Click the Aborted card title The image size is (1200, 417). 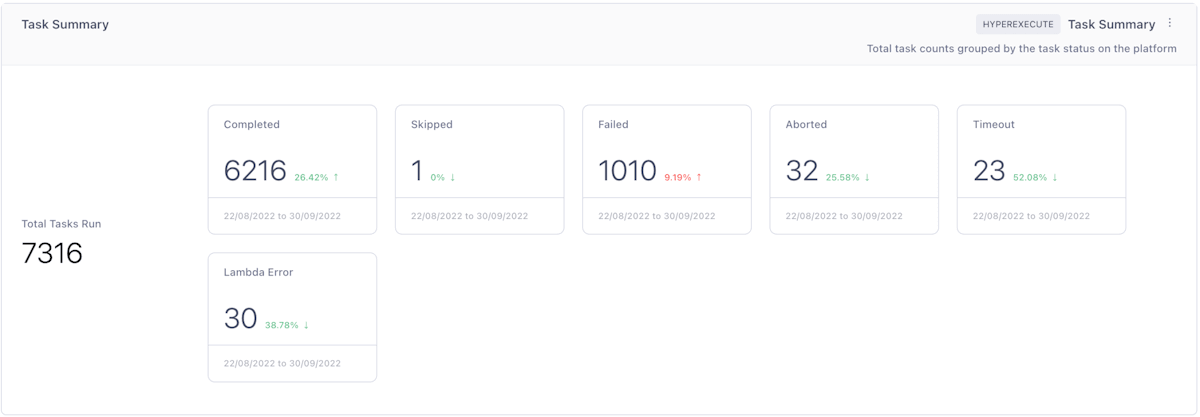point(806,125)
